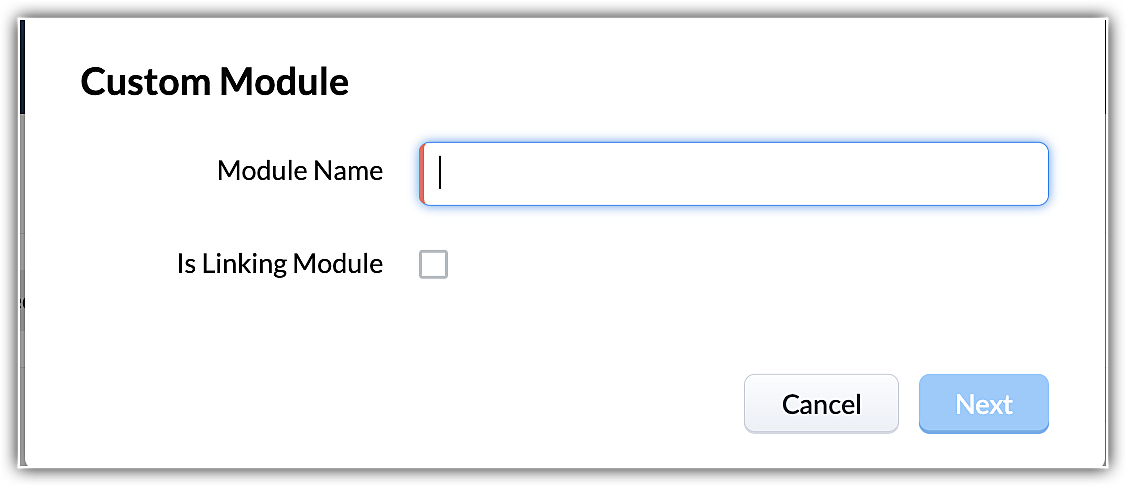This screenshot has height=486, width=1126.
Task: Click the Module Name text field
Action: click(x=735, y=174)
